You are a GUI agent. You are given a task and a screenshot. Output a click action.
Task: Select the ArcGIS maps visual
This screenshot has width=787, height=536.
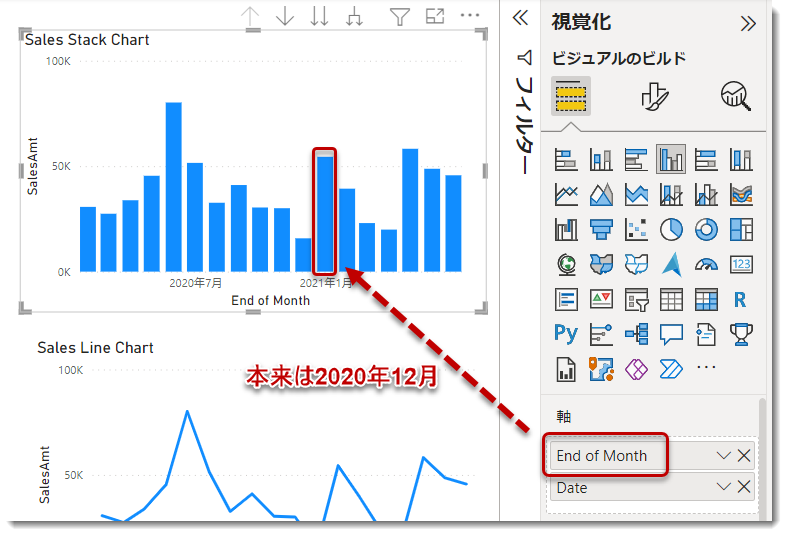[601, 369]
